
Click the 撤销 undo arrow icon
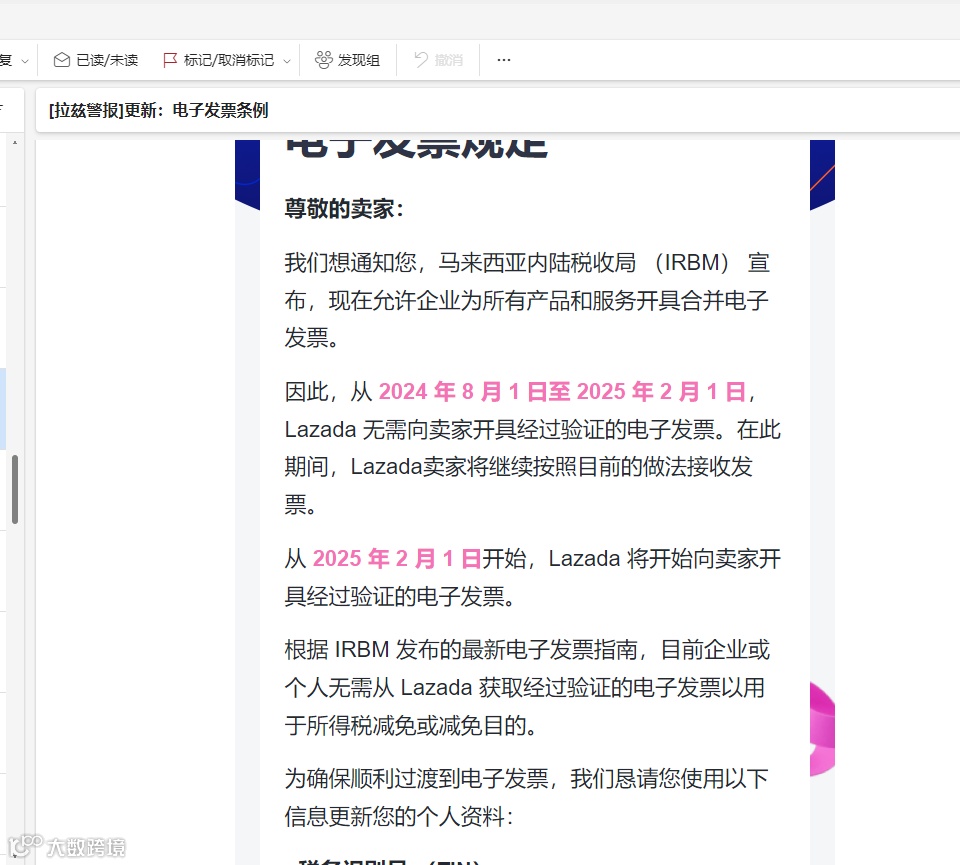[420, 60]
